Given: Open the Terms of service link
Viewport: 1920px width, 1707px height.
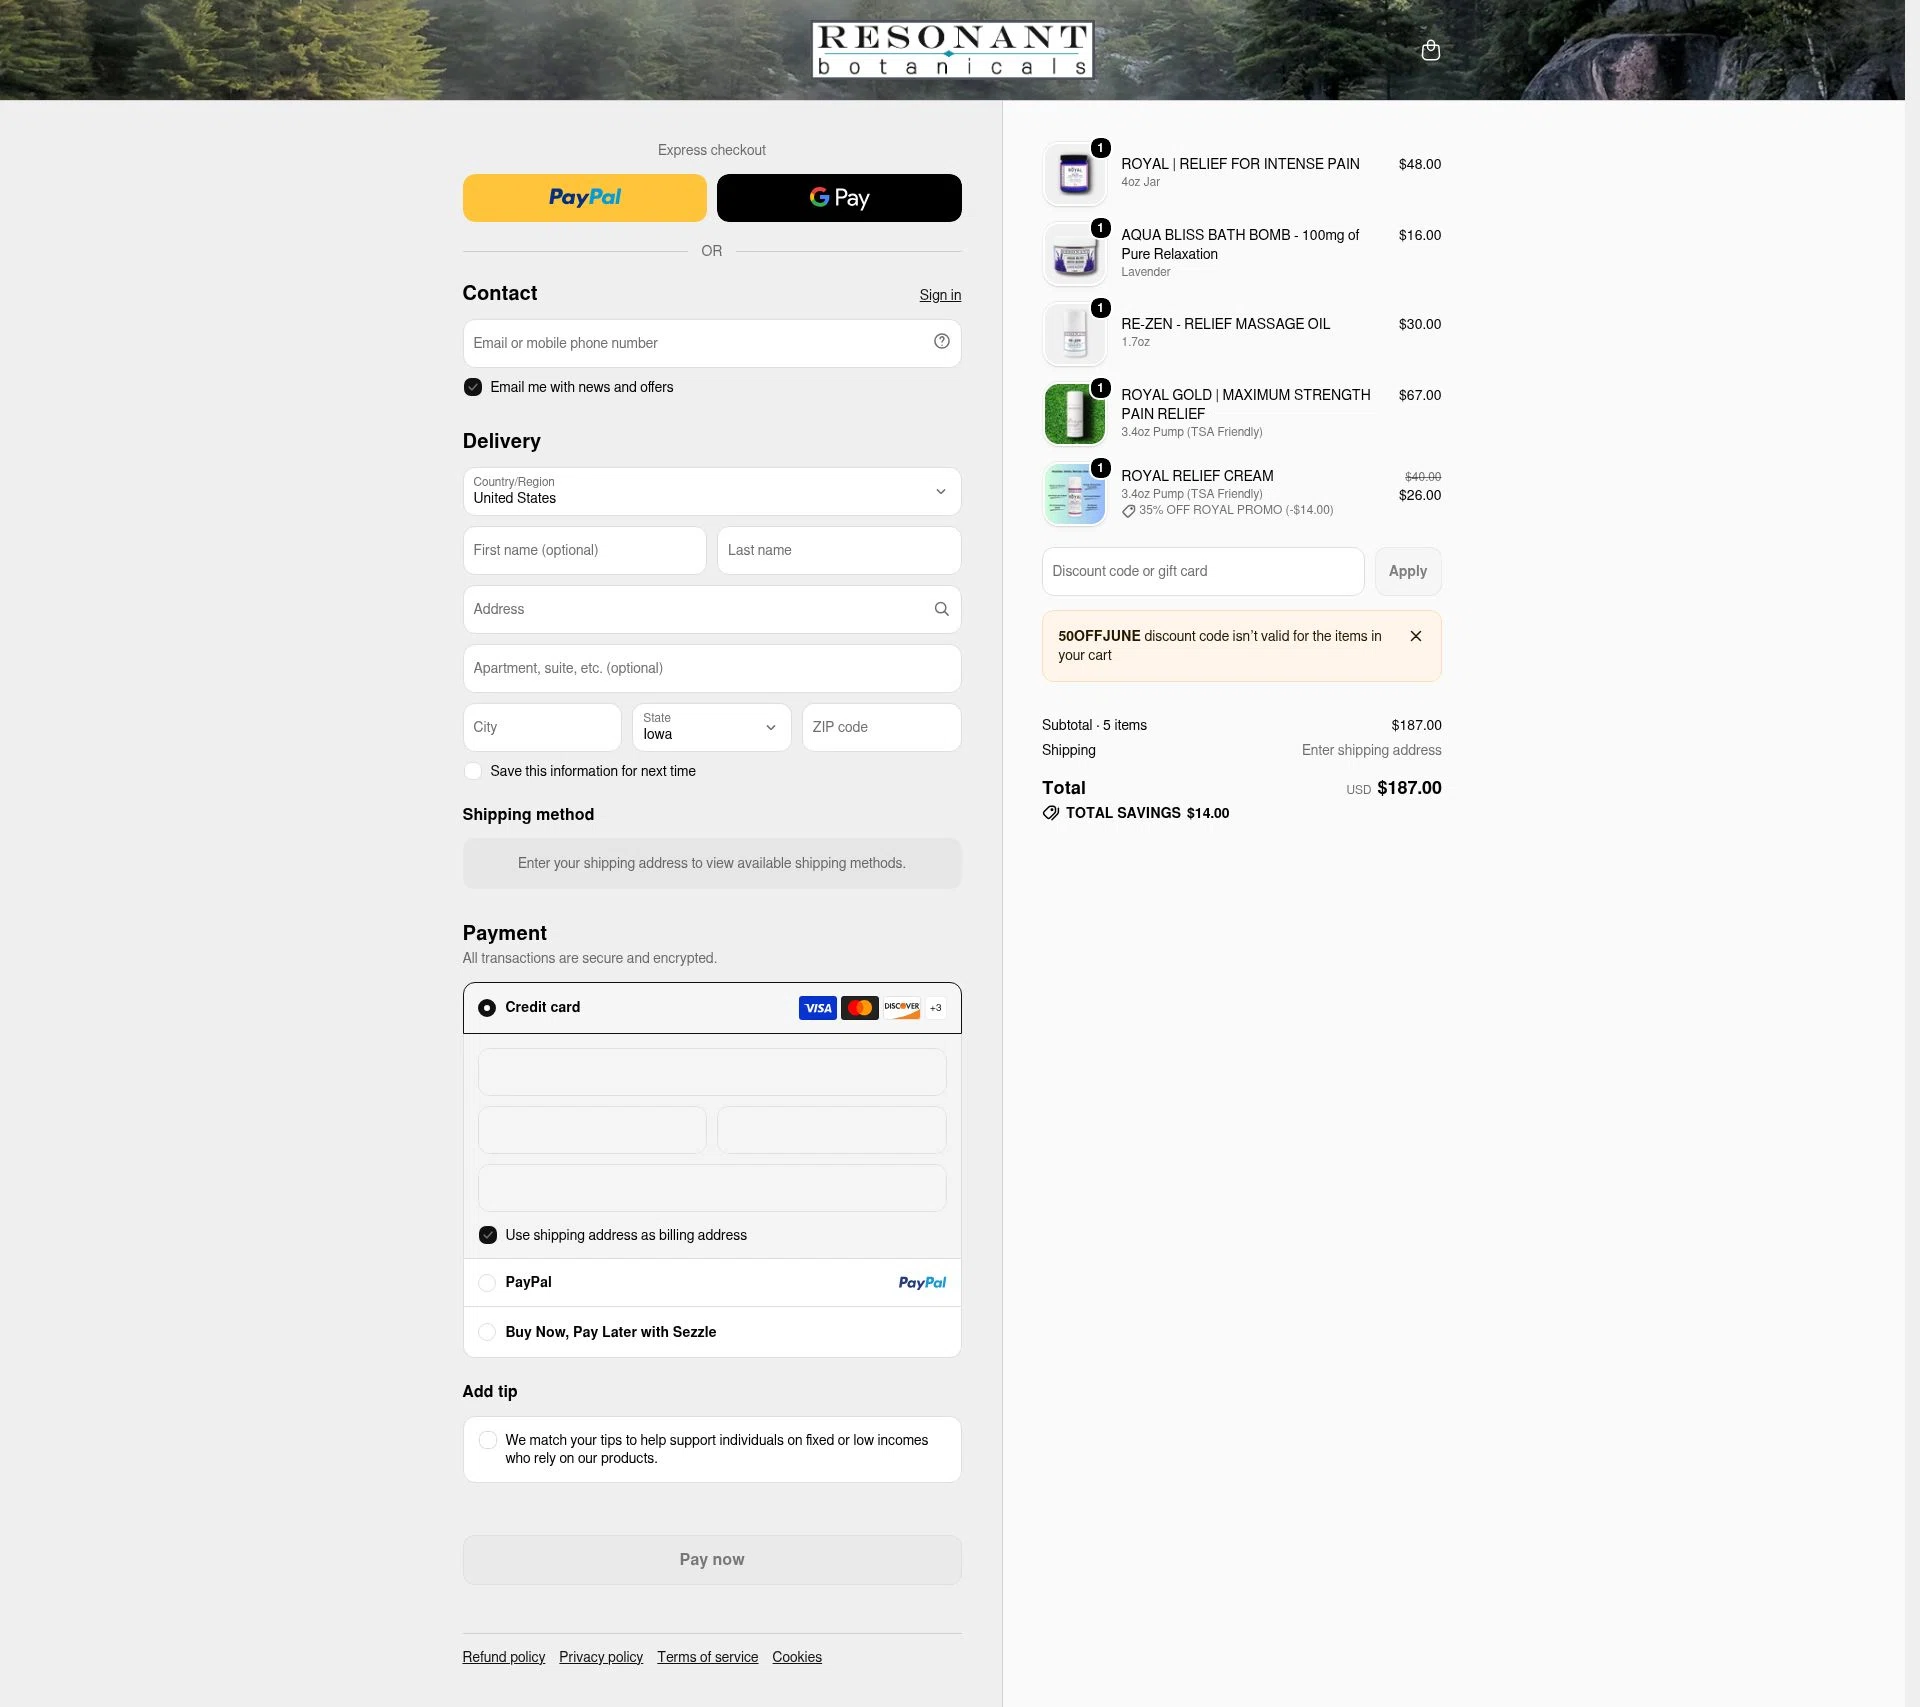Looking at the screenshot, I should pyautogui.click(x=708, y=1657).
